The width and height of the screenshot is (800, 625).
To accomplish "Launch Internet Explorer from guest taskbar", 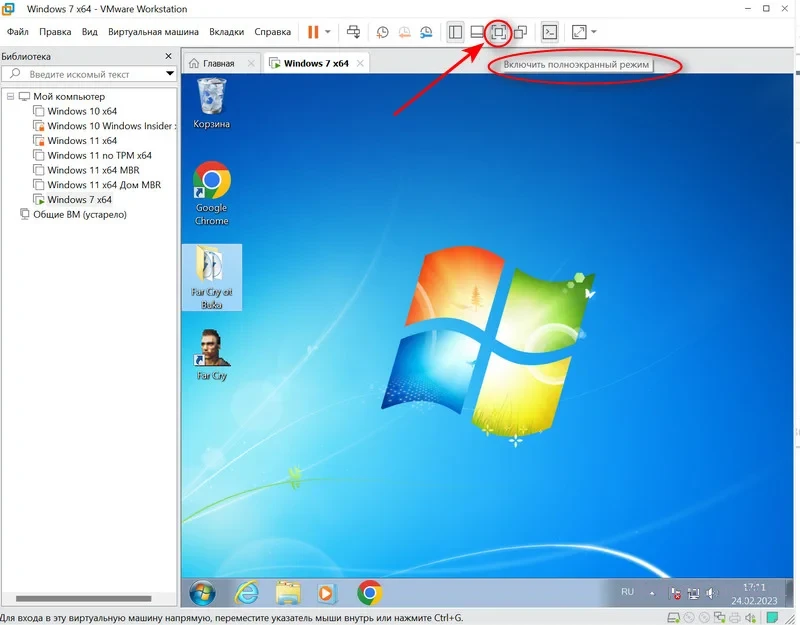I will [247, 593].
